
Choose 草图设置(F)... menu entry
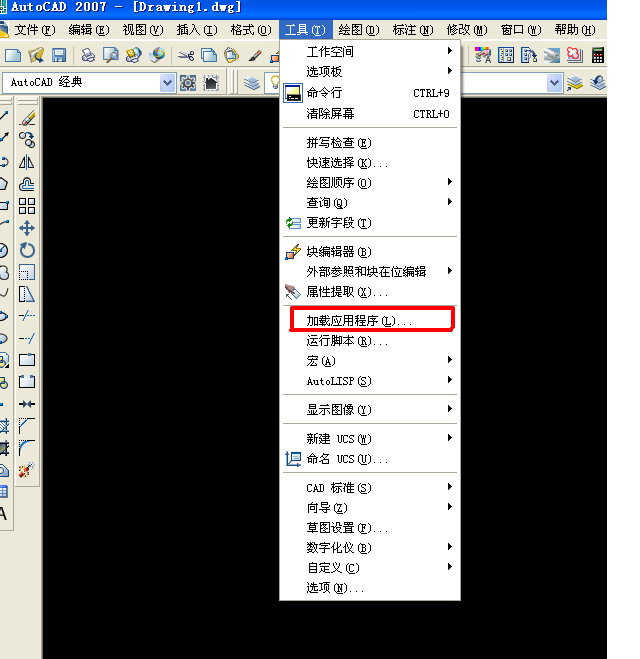tap(370, 527)
